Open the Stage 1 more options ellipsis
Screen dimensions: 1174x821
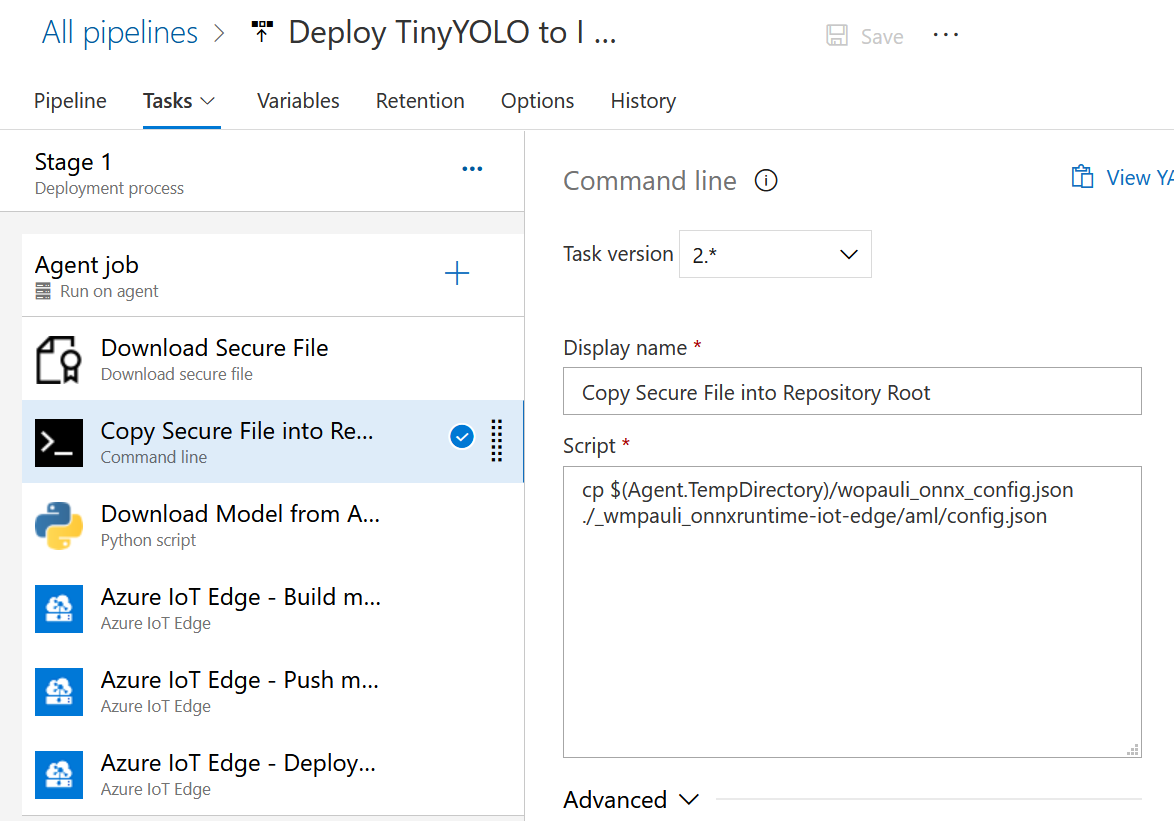pos(472,169)
